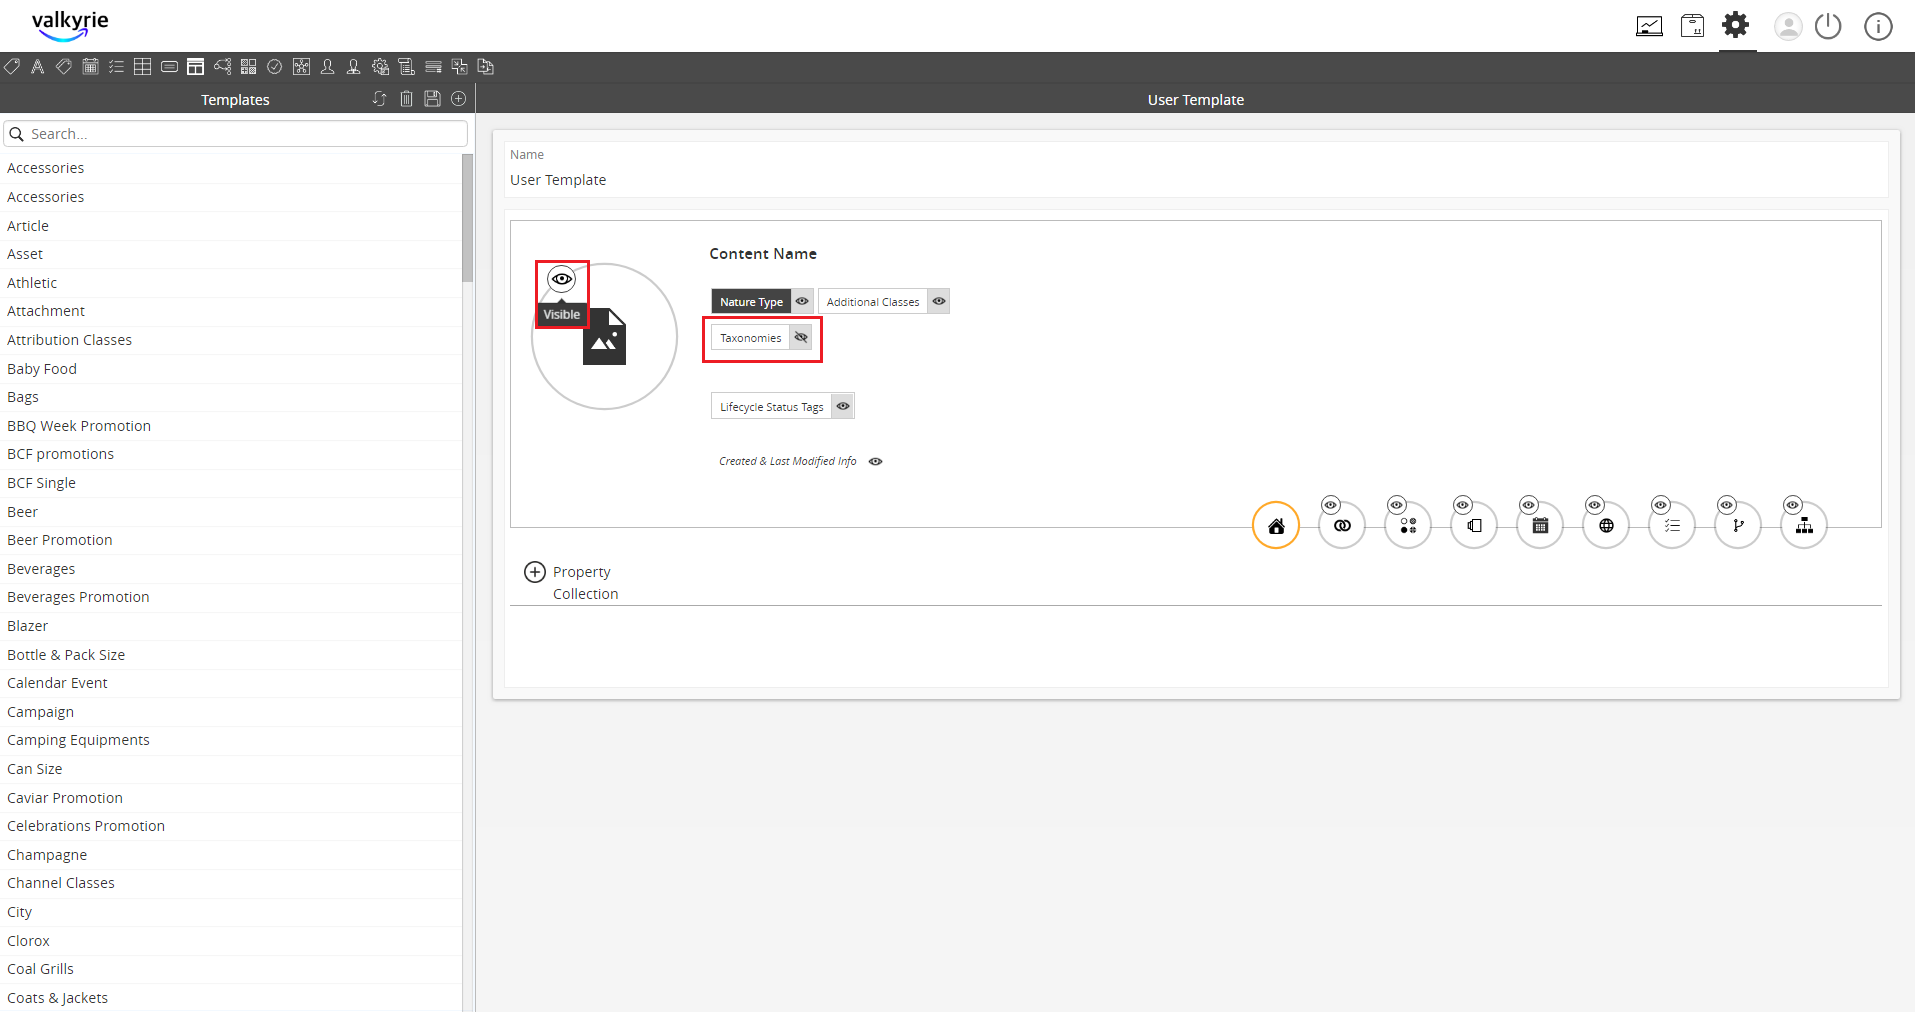
Task: Open the dashboard chart icon in the header
Action: click(x=1649, y=26)
